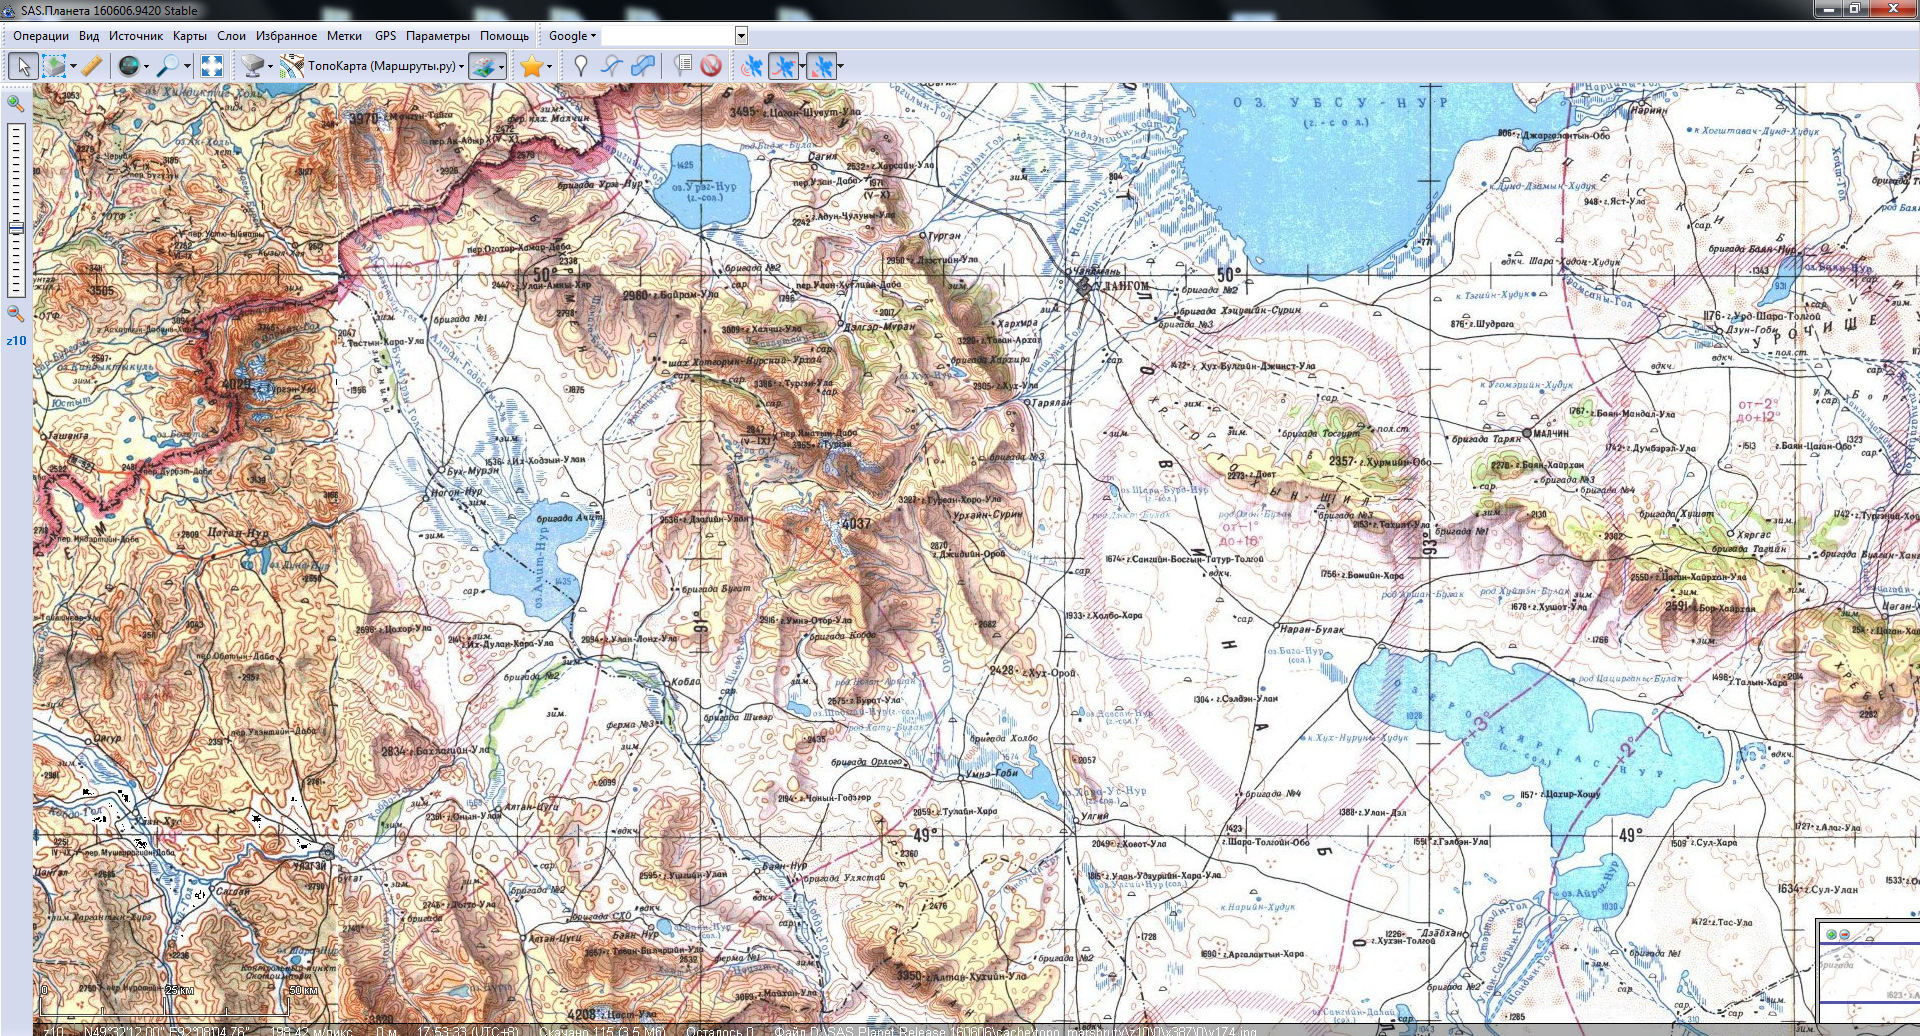
Task: Expand the search field history arrow
Action: [741, 36]
